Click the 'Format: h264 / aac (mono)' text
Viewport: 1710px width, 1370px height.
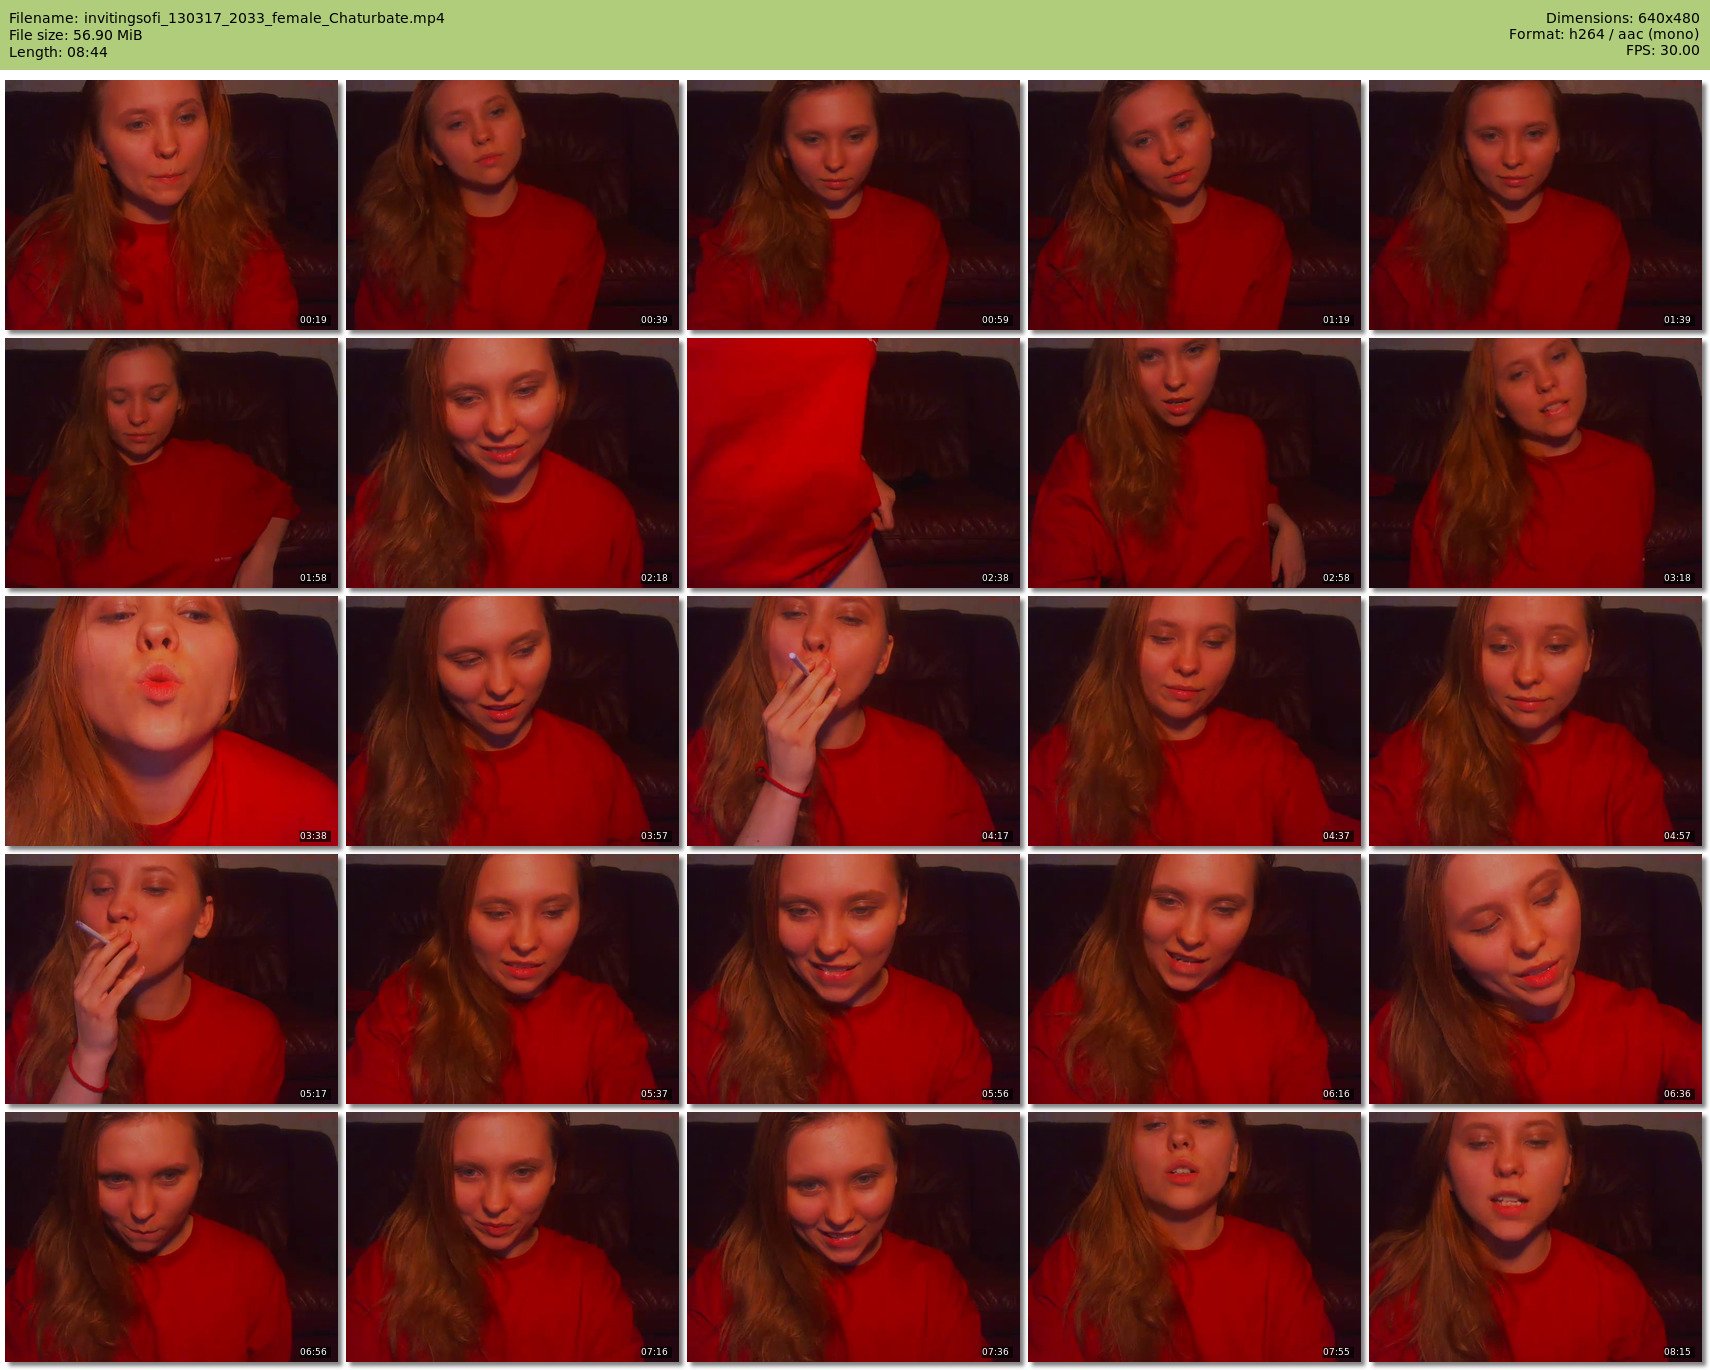(x=1604, y=35)
